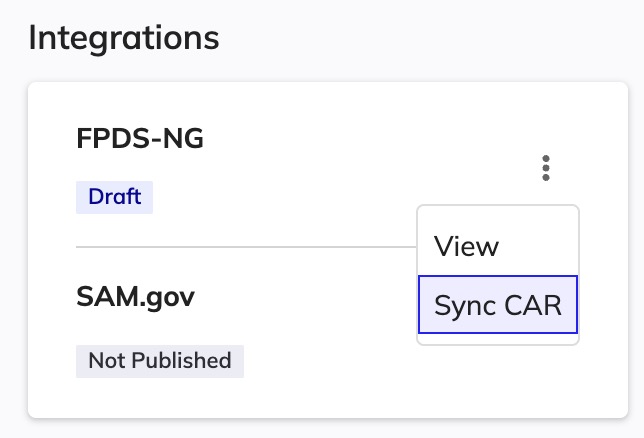Click the highlighted Sync CAR entry
The height and width of the screenshot is (438, 644).
click(498, 305)
